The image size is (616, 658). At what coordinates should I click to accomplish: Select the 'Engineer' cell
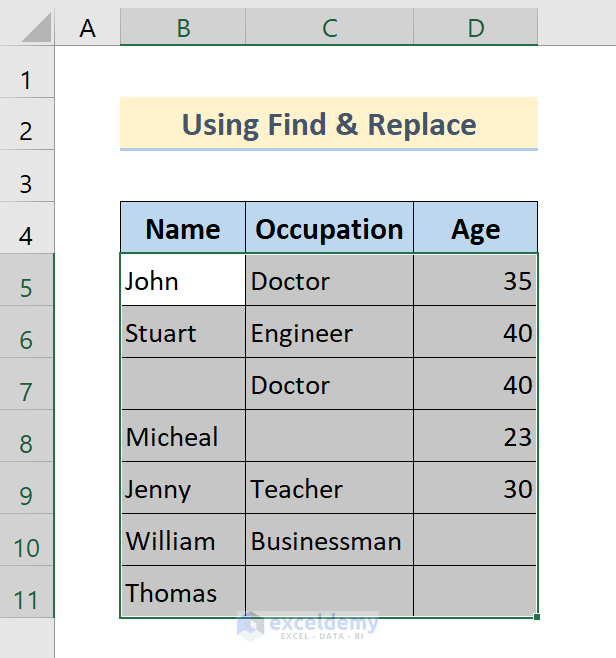point(329,332)
